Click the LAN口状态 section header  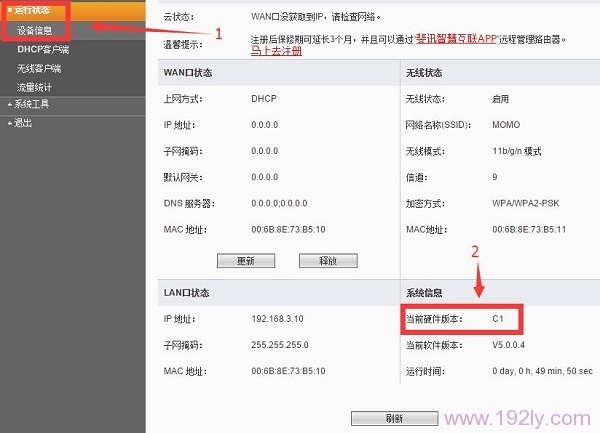[185, 292]
